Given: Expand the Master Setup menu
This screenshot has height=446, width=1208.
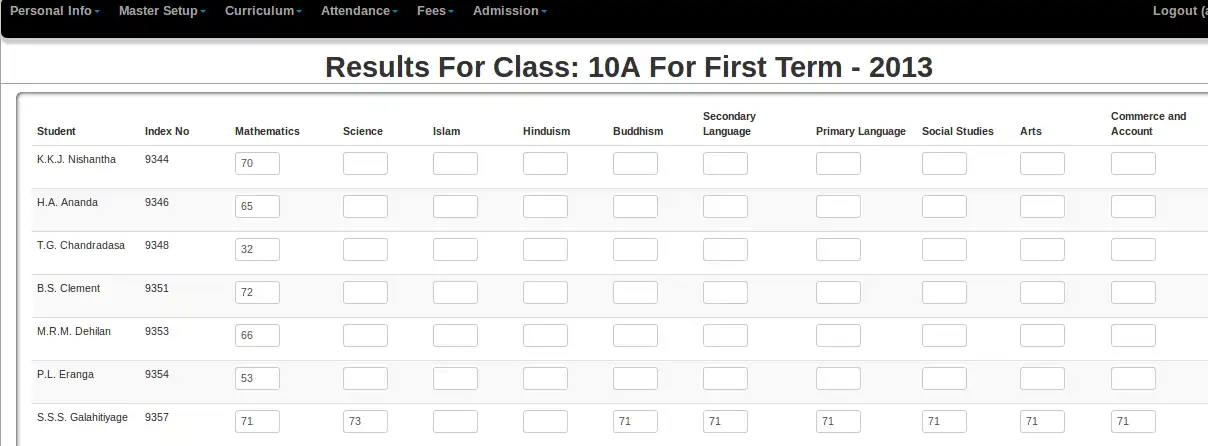Looking at the screenshot, I should point(162,11).
